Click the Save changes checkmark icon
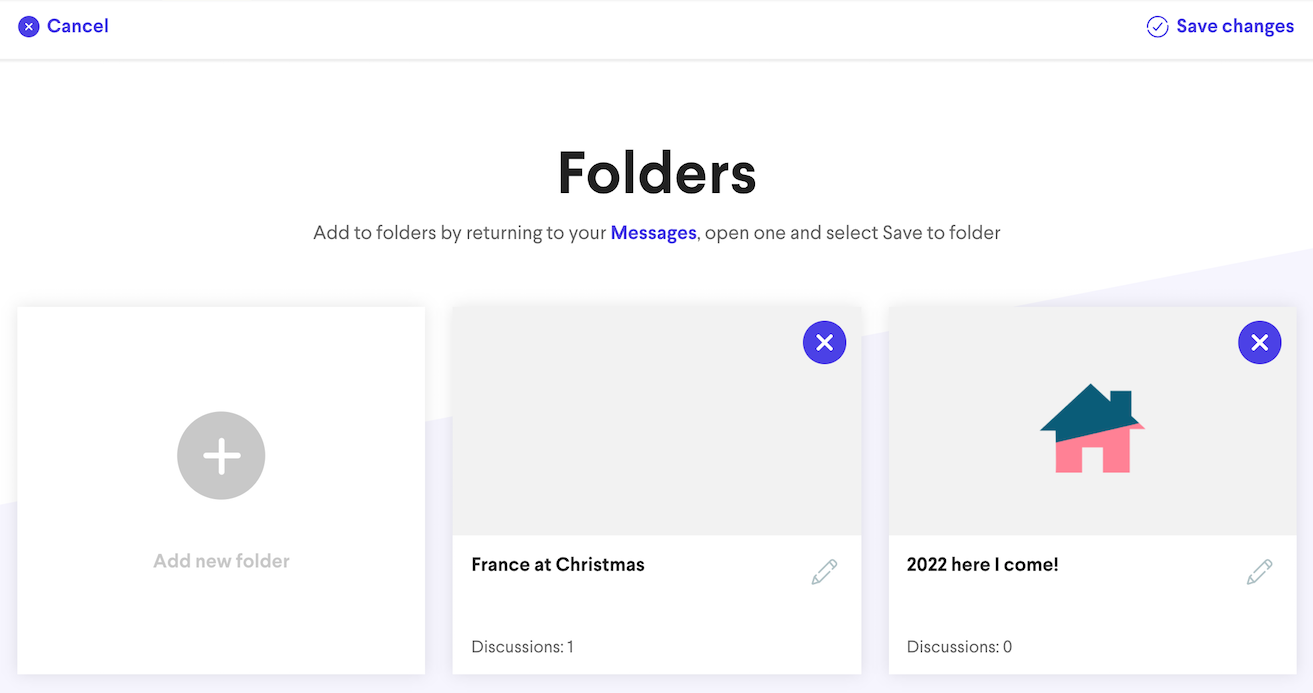1313x693 pixels. [x=1157, y=27]
